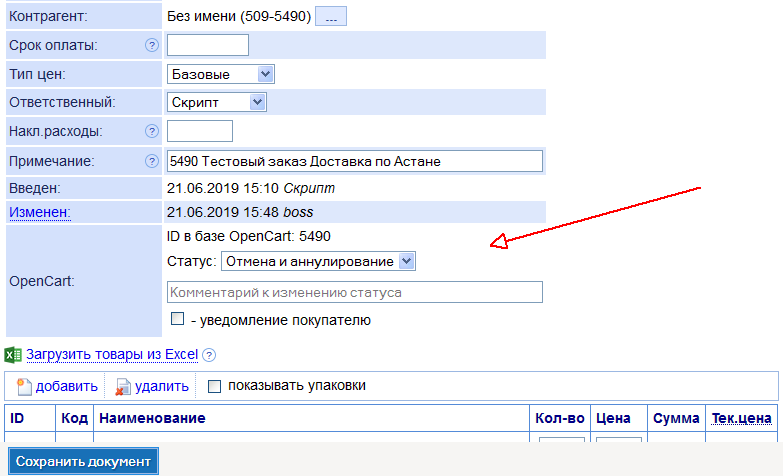Focus Комментарий к изменению статуса field

click(x=355, y=292)
